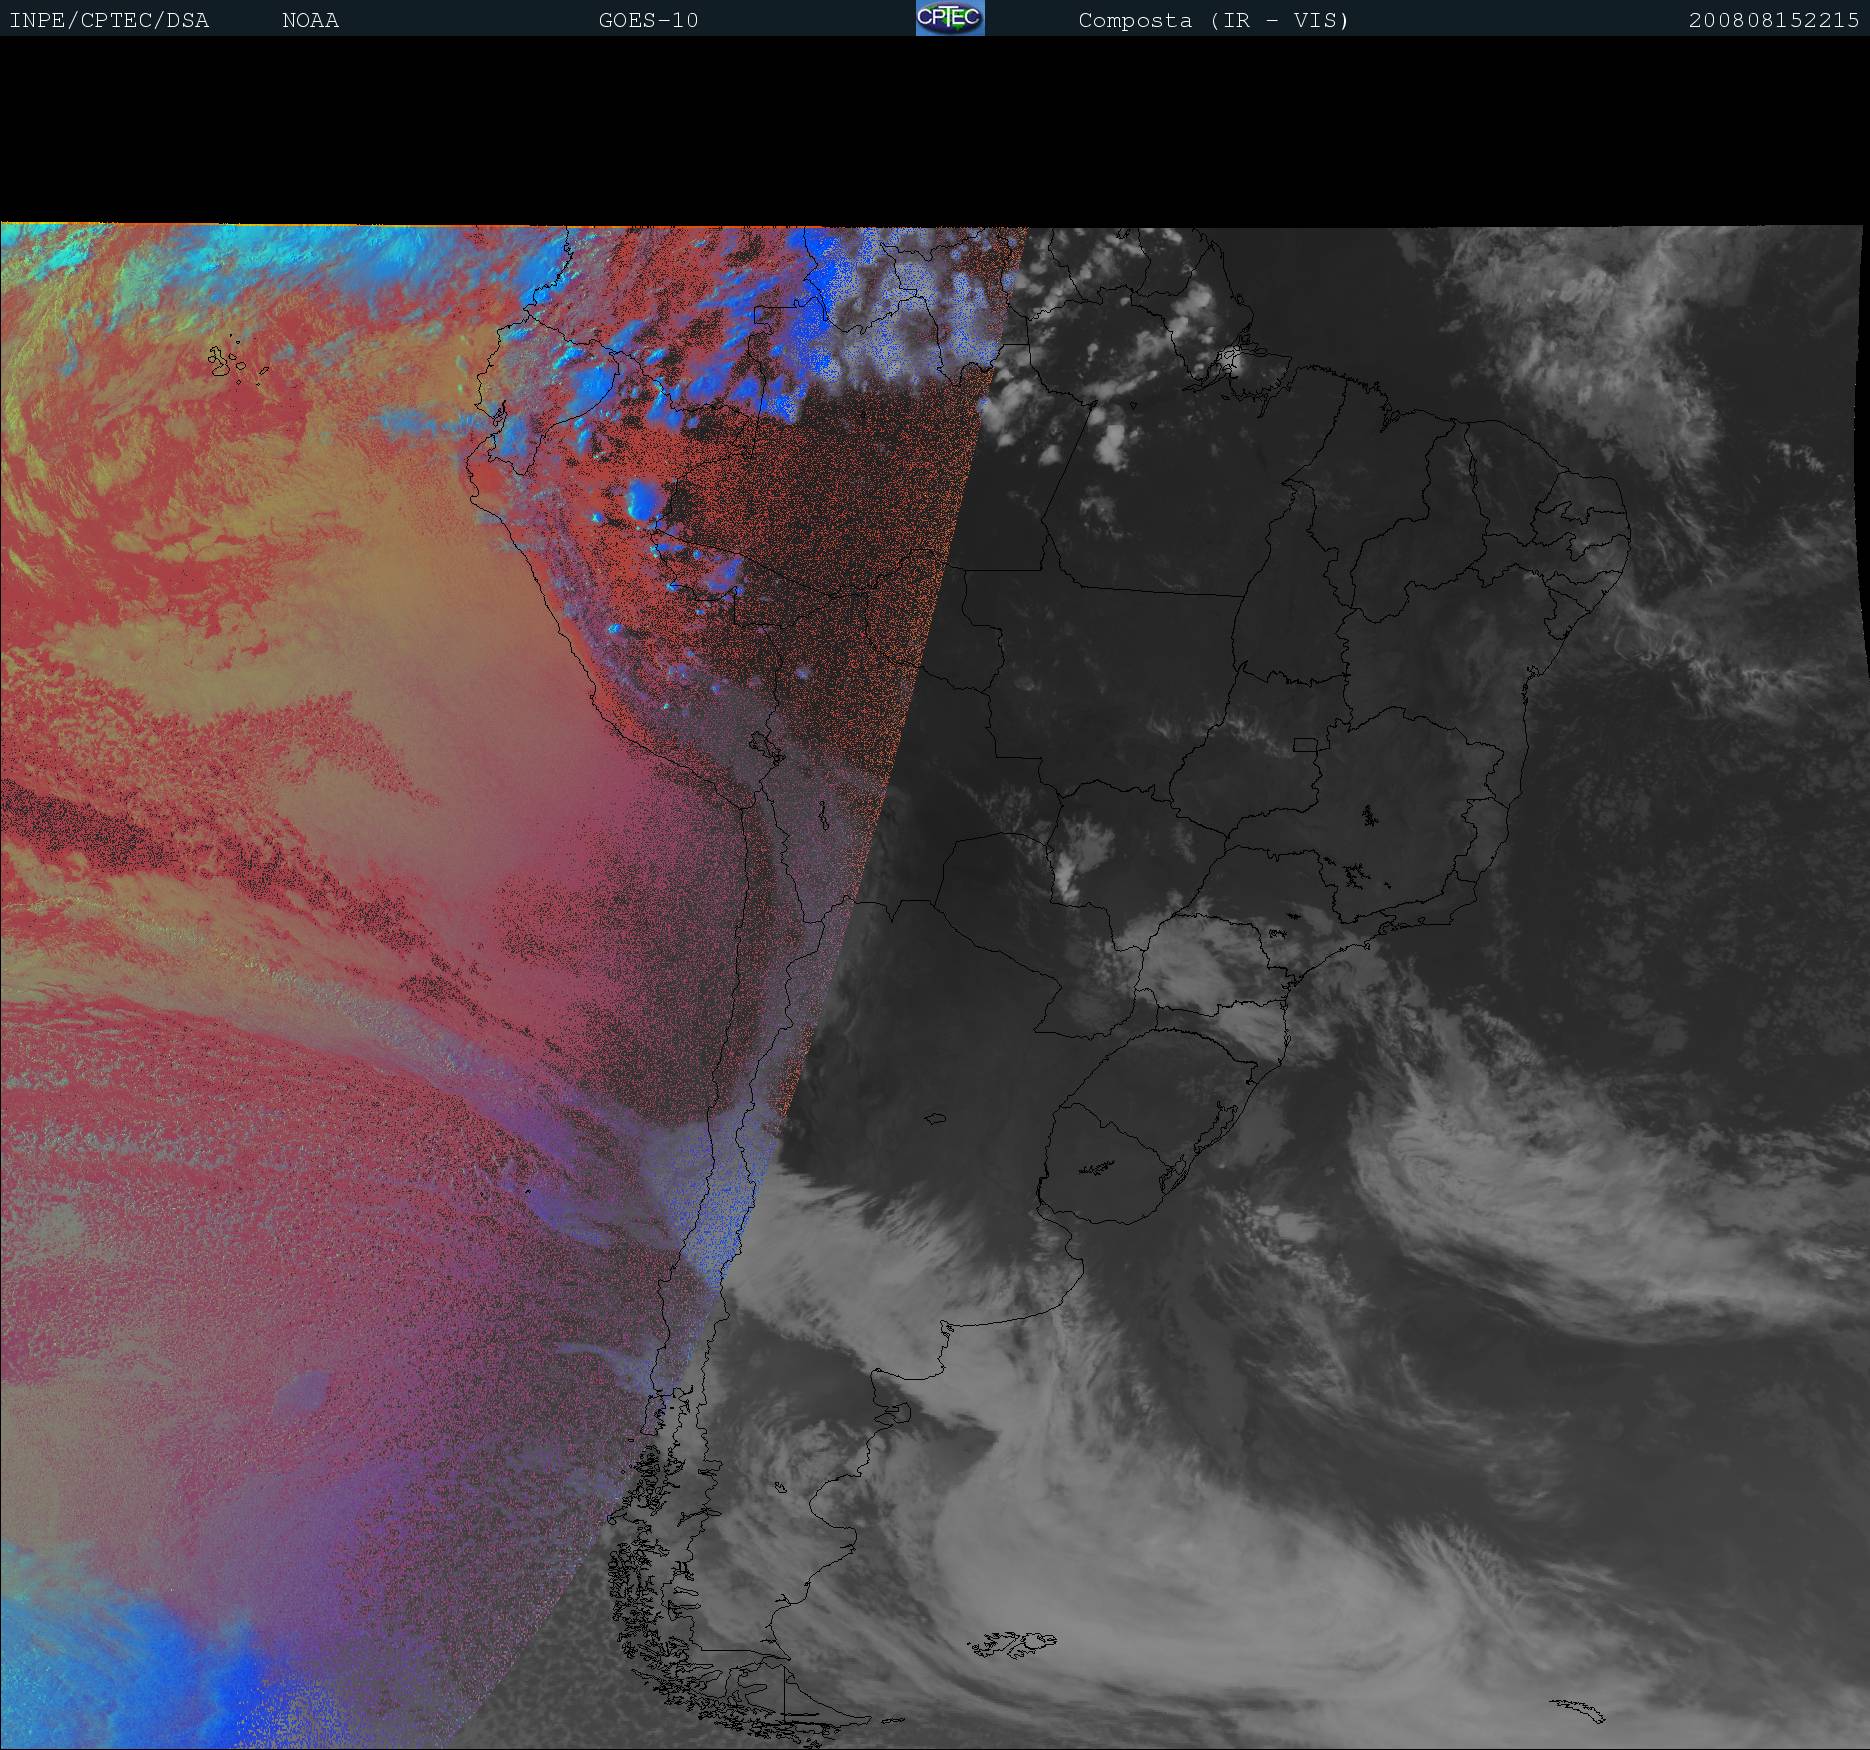The width and height of the screenshot is (1870, 1750).
Task: Click the CPTEC logo in the header
Action: pos(949,18)
